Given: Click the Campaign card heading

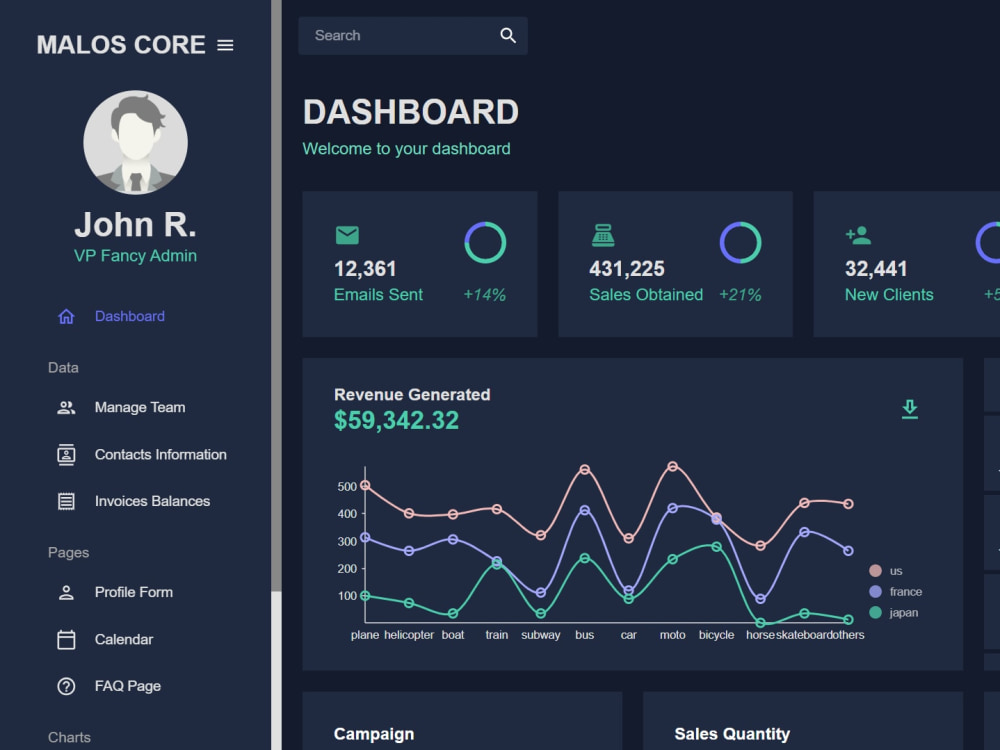Looking at the screenshot, I should pyautogui.click(x=374, y=734).
